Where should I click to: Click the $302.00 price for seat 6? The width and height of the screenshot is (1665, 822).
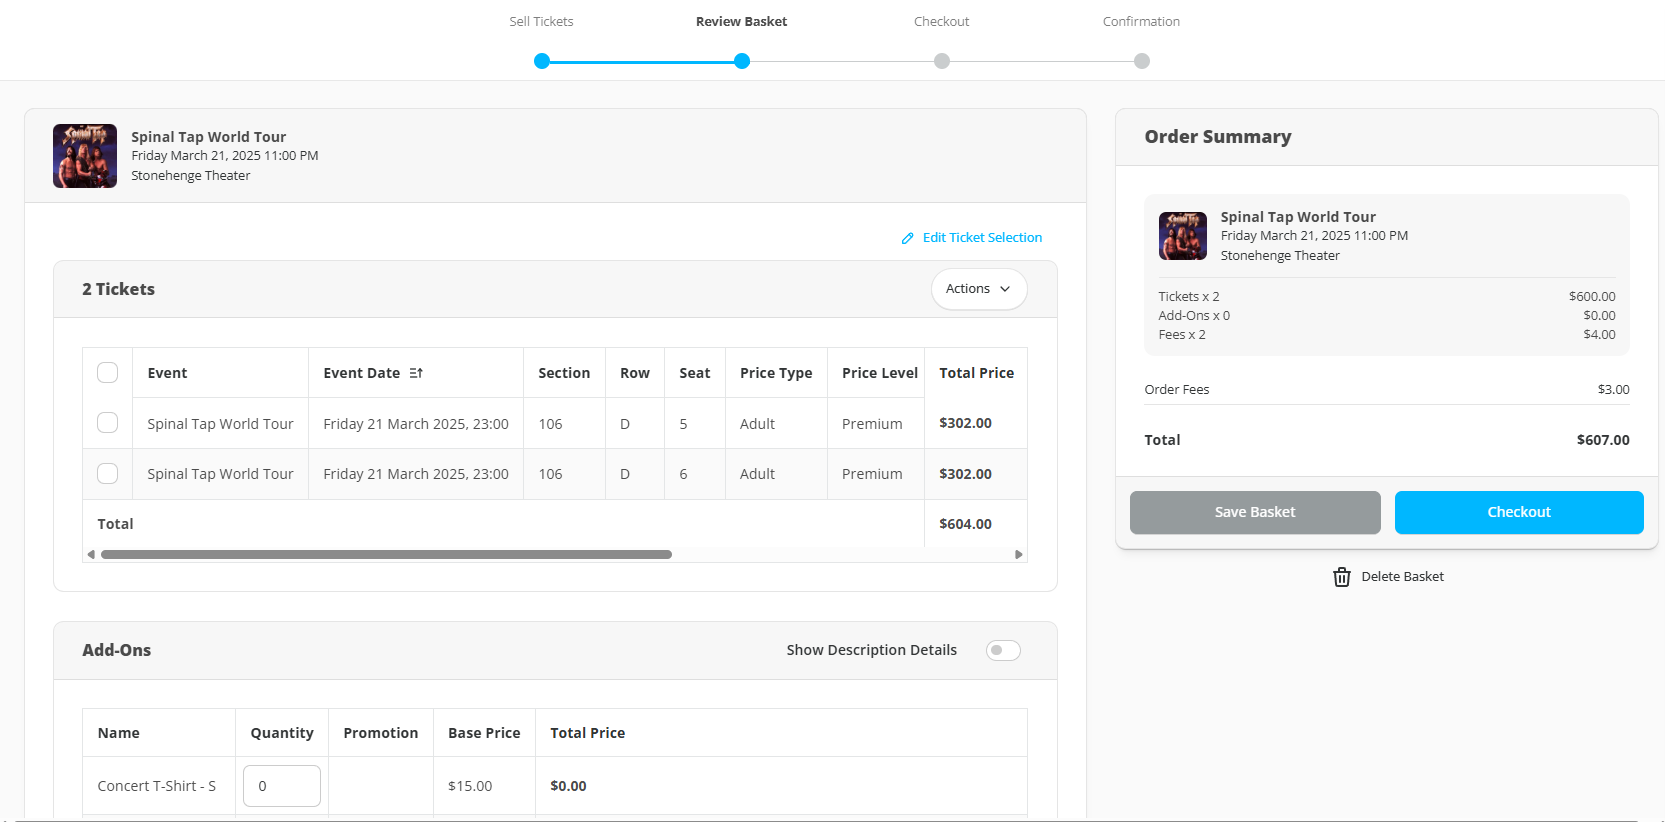965,474
